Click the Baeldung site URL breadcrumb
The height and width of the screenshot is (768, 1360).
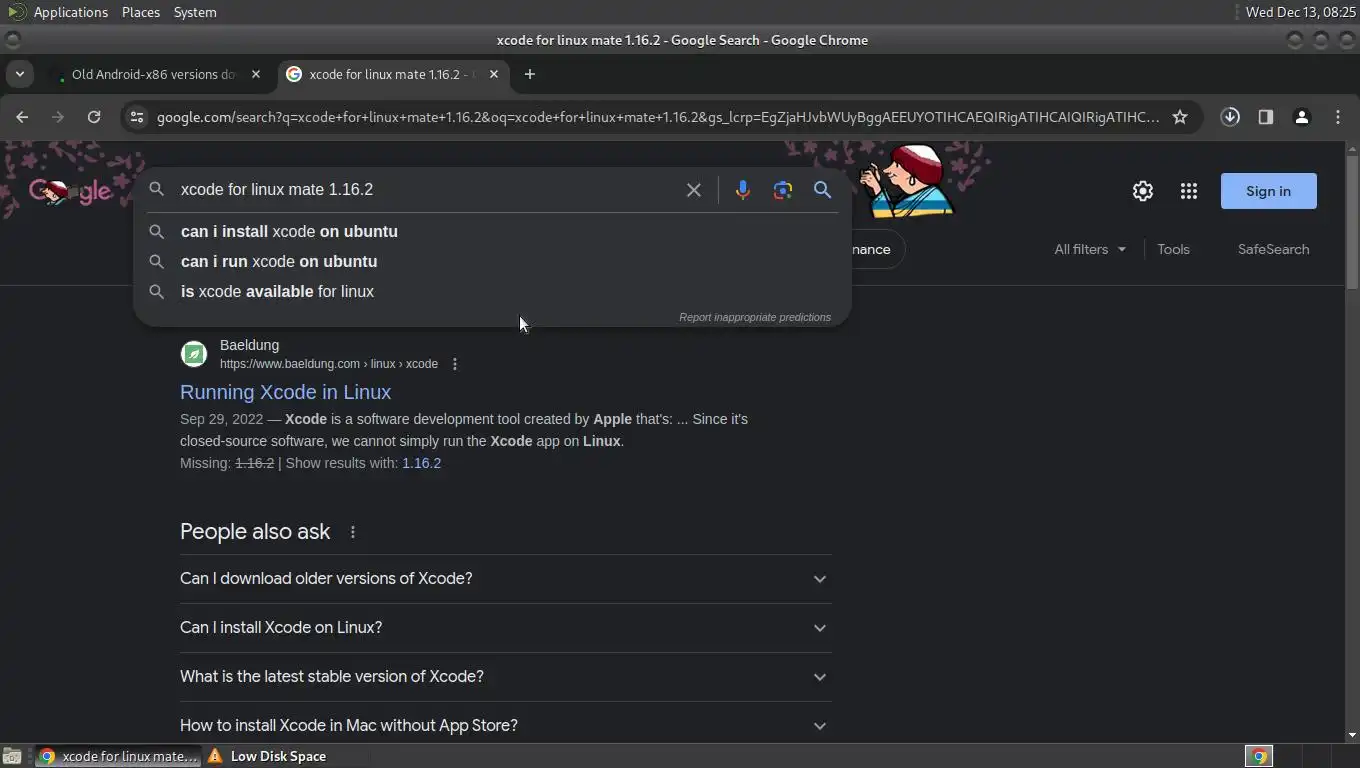(x=329, y=364)
